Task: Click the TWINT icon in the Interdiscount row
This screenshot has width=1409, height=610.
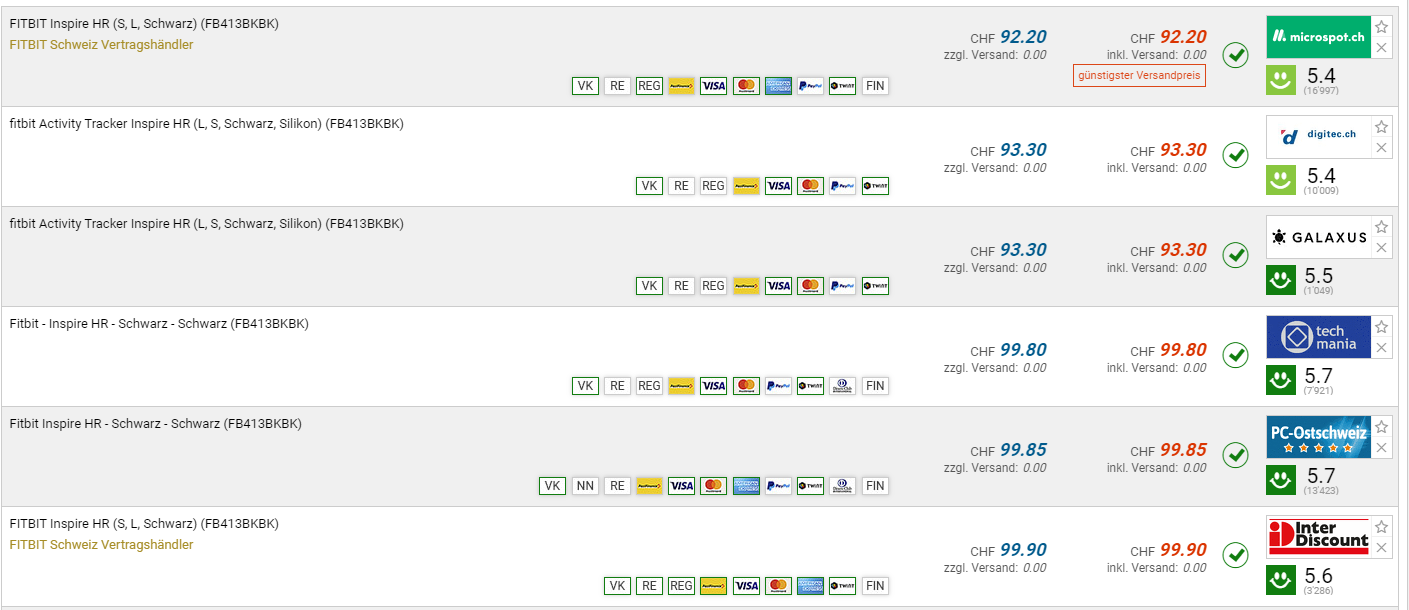Action: tap(842, 586)
